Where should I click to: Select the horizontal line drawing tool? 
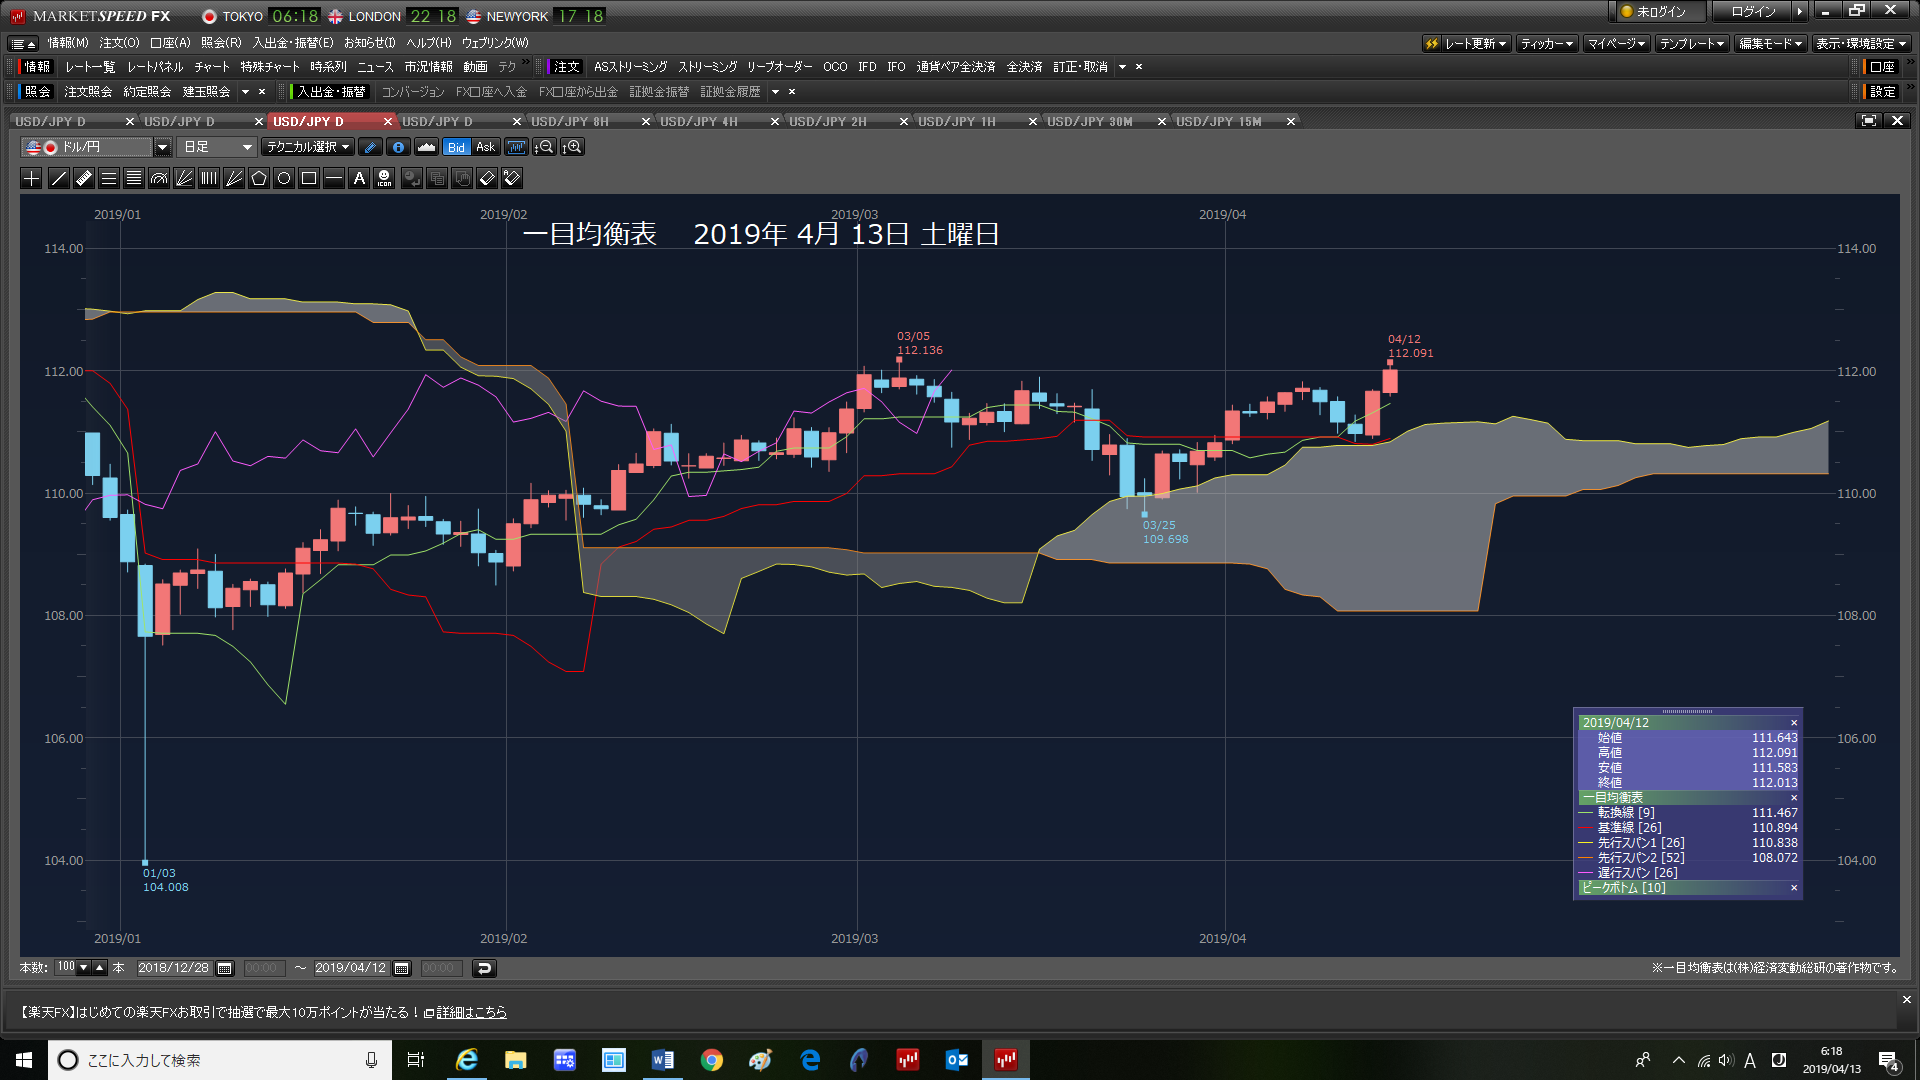[334, 178]
